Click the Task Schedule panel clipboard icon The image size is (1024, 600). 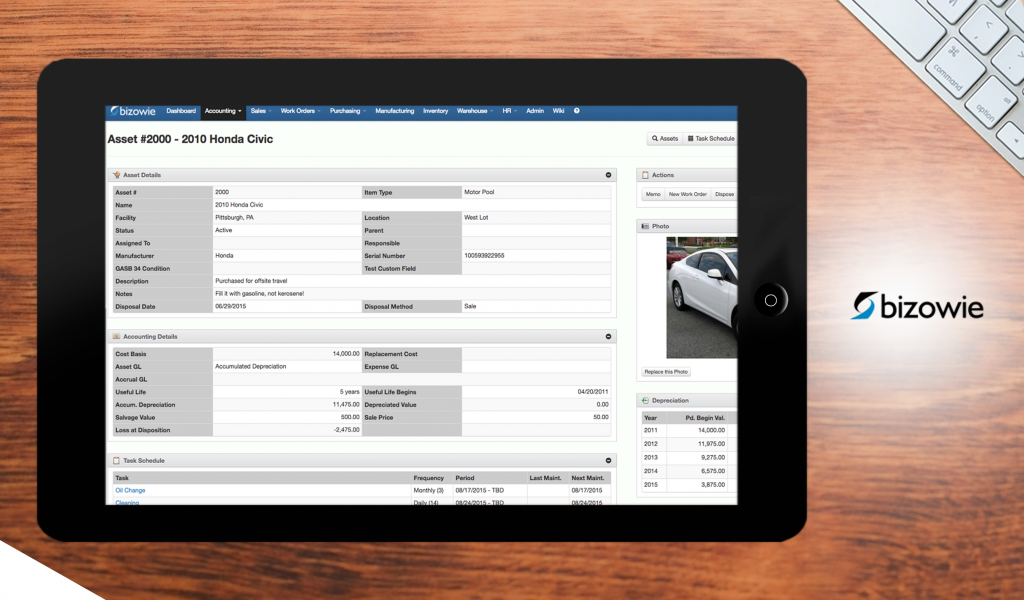116,461
